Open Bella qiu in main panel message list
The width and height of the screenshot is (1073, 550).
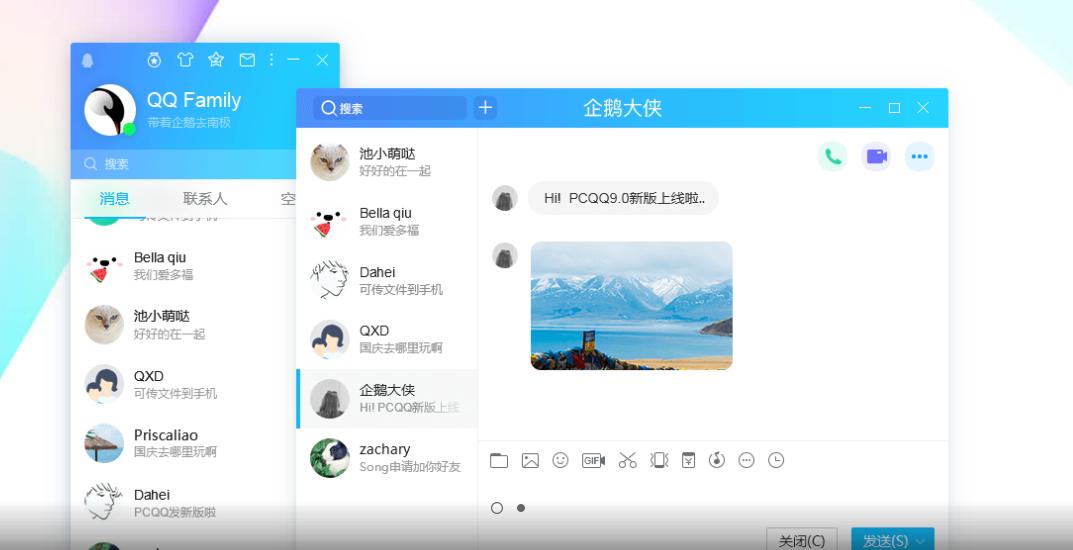(x=183, y=265)
